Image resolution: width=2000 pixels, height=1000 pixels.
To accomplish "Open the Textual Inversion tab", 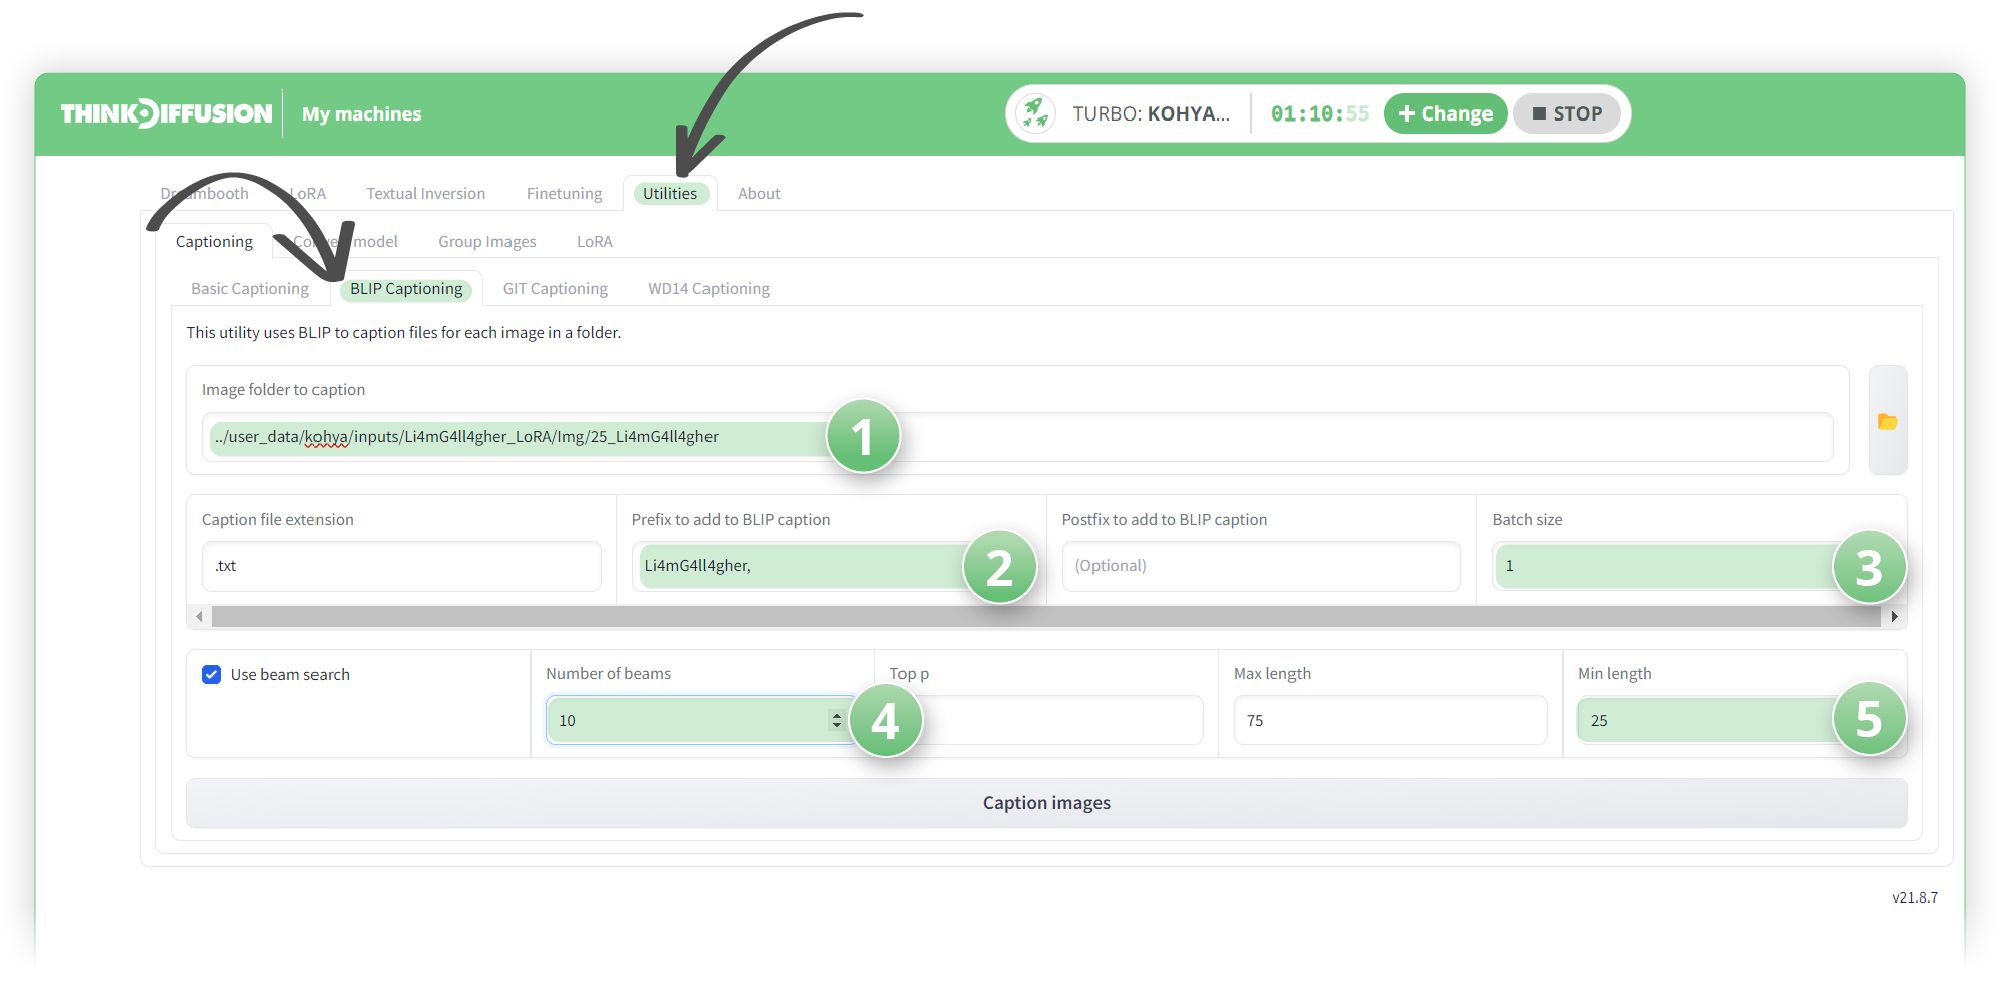I will pos(425,193).
